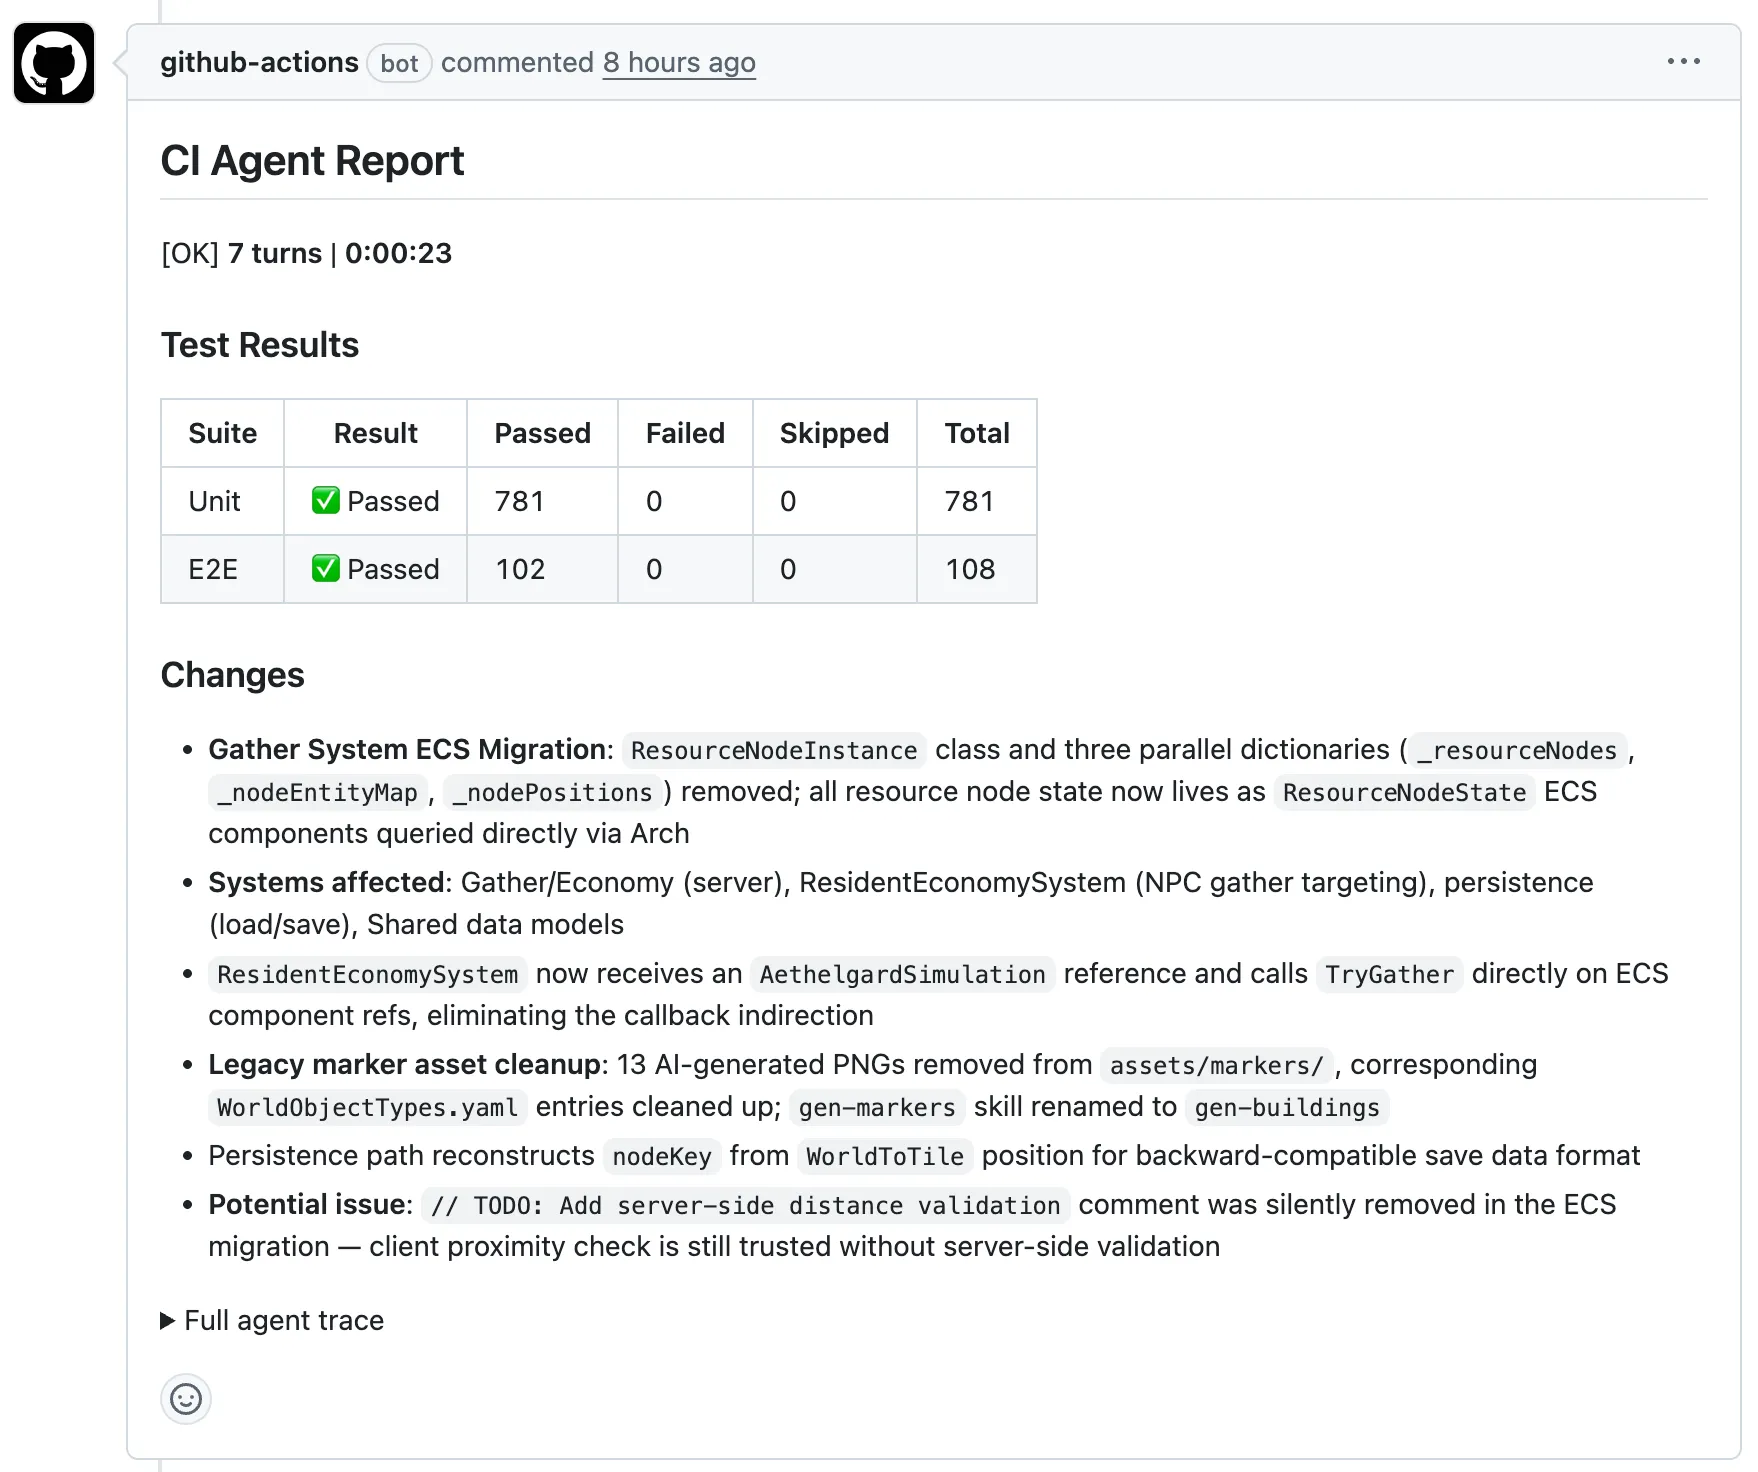Click the green checkmark in the E2E row
1758x1472 pixels.
coord(325,568)
